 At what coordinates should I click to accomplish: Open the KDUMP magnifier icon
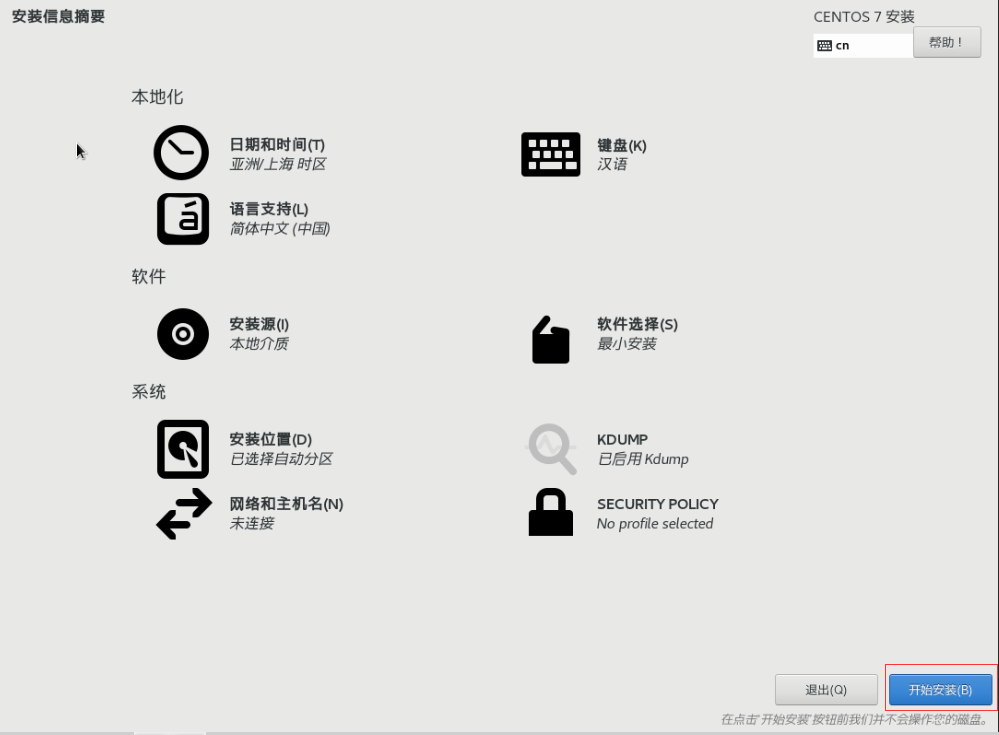coord(551,449)
